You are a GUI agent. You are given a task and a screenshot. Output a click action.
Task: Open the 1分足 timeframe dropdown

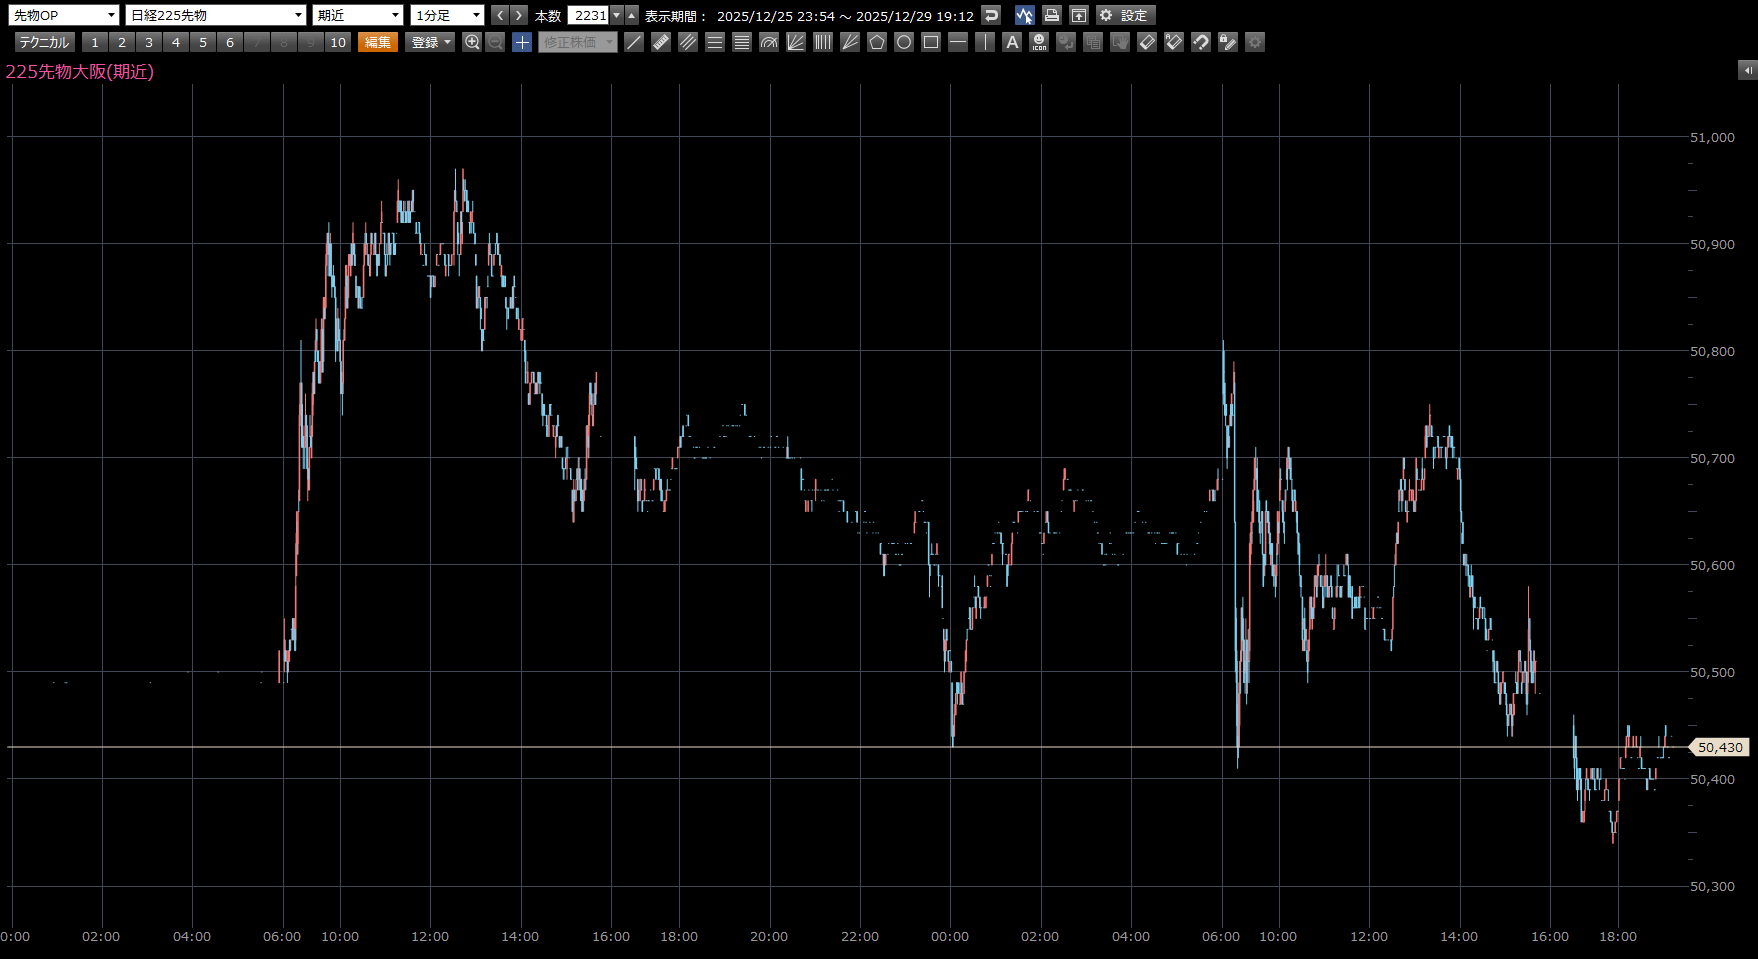[x=448, y=15]
